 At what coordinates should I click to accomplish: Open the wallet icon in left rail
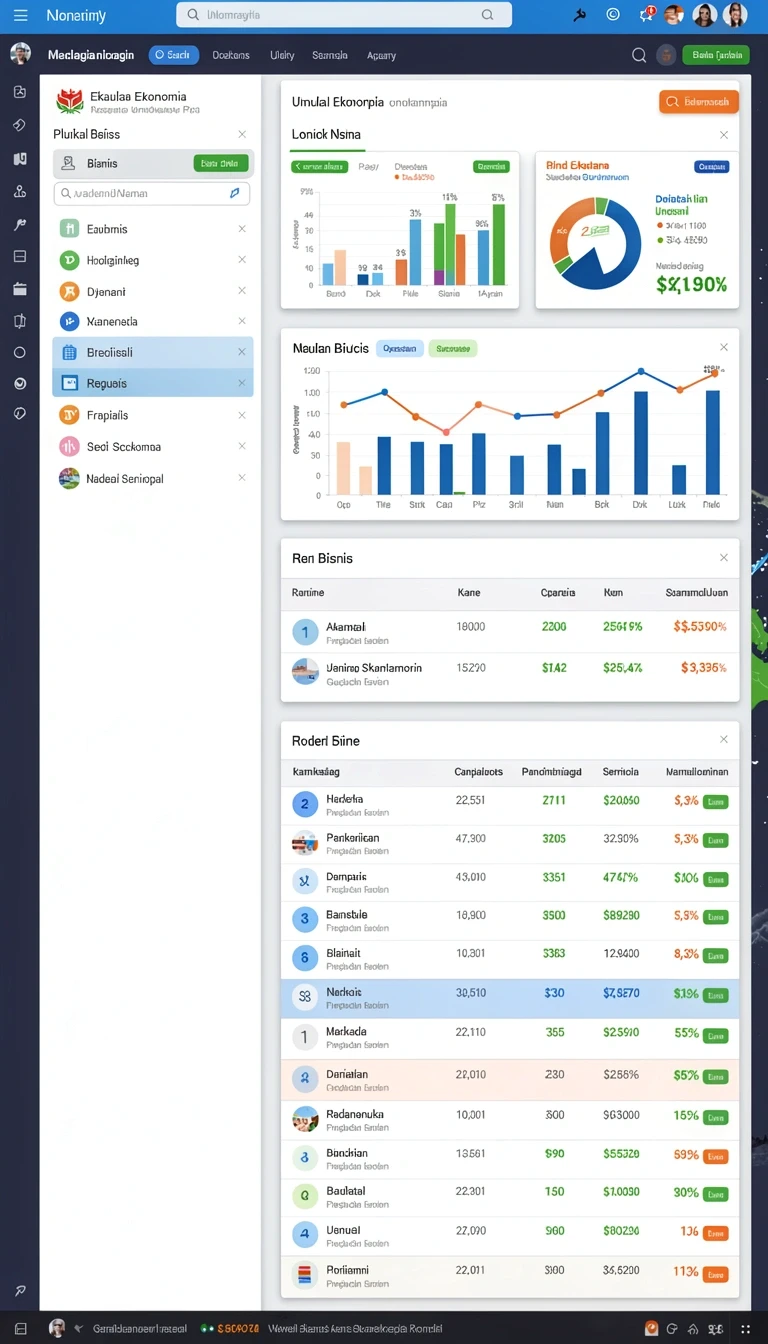(19, 289)
